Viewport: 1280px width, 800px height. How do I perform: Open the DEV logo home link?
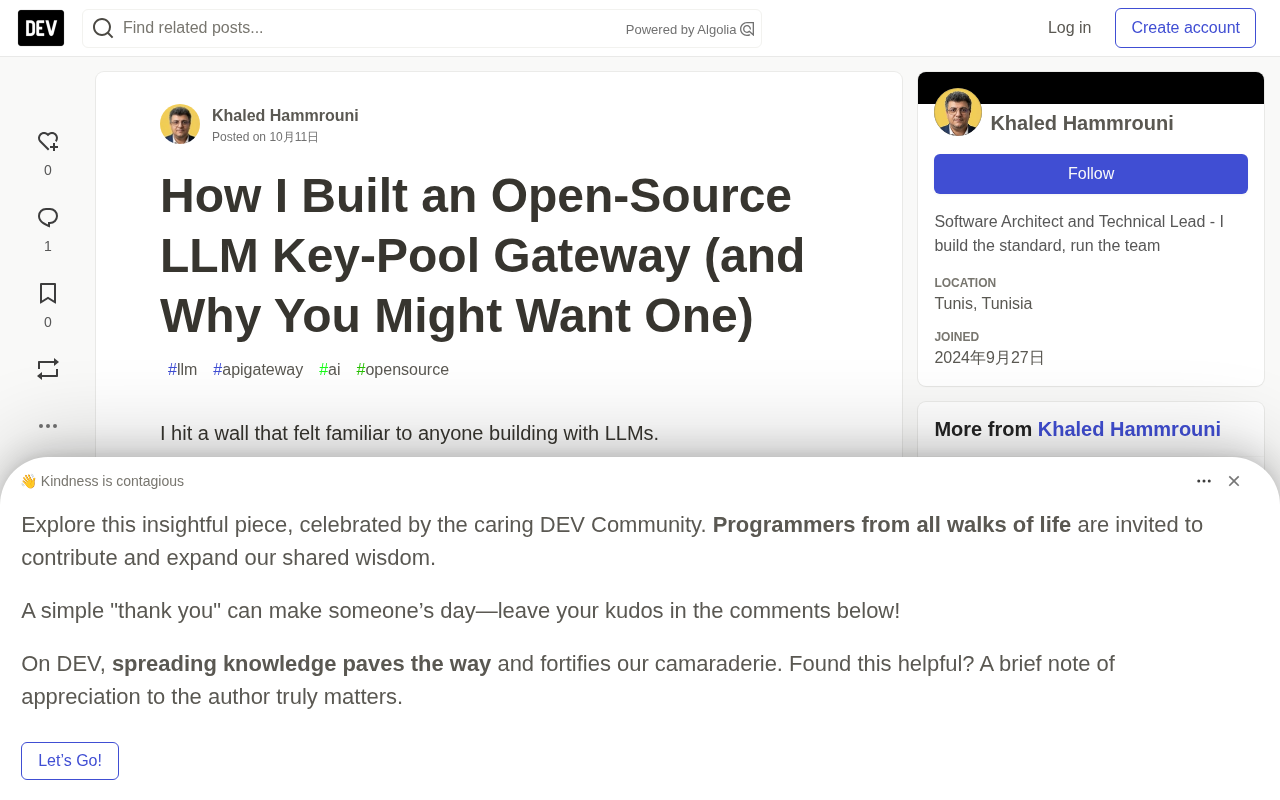click(41, 28)
